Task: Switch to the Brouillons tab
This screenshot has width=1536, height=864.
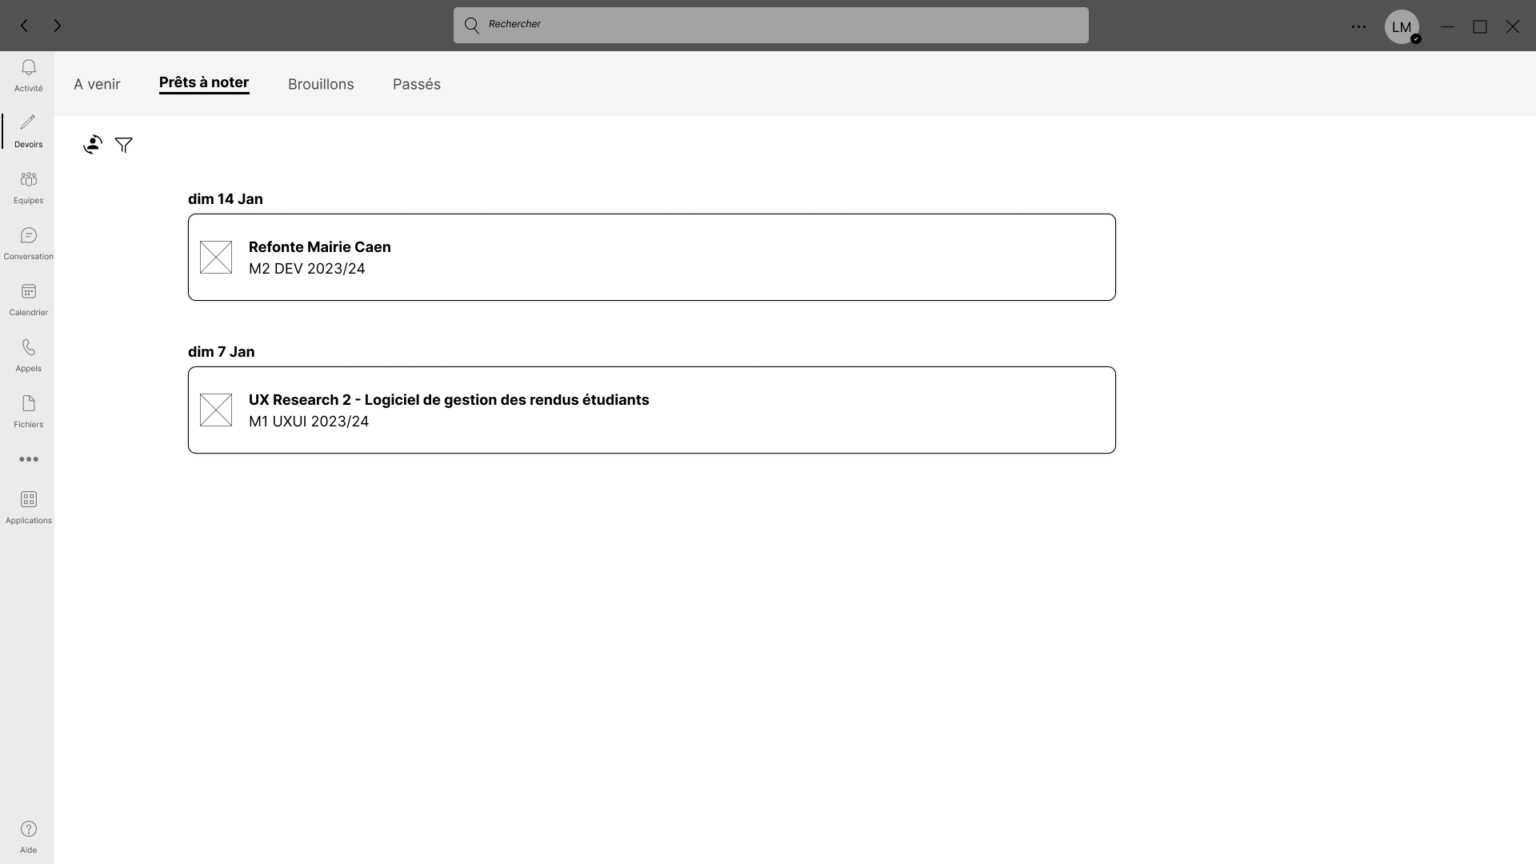Action: click(321, 84)
